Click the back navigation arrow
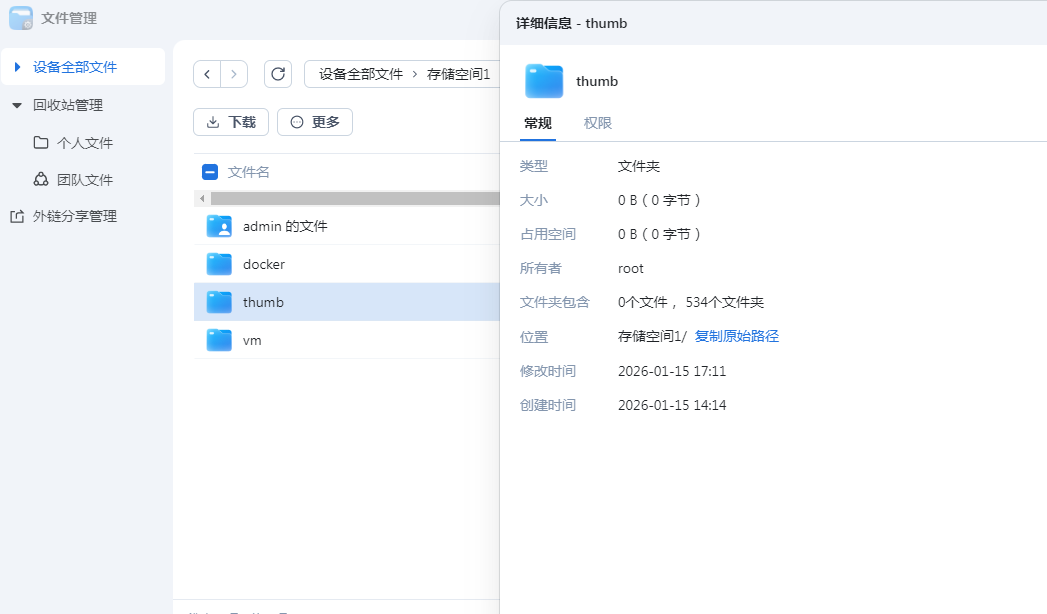1047x614 pixels. point(207,74)
